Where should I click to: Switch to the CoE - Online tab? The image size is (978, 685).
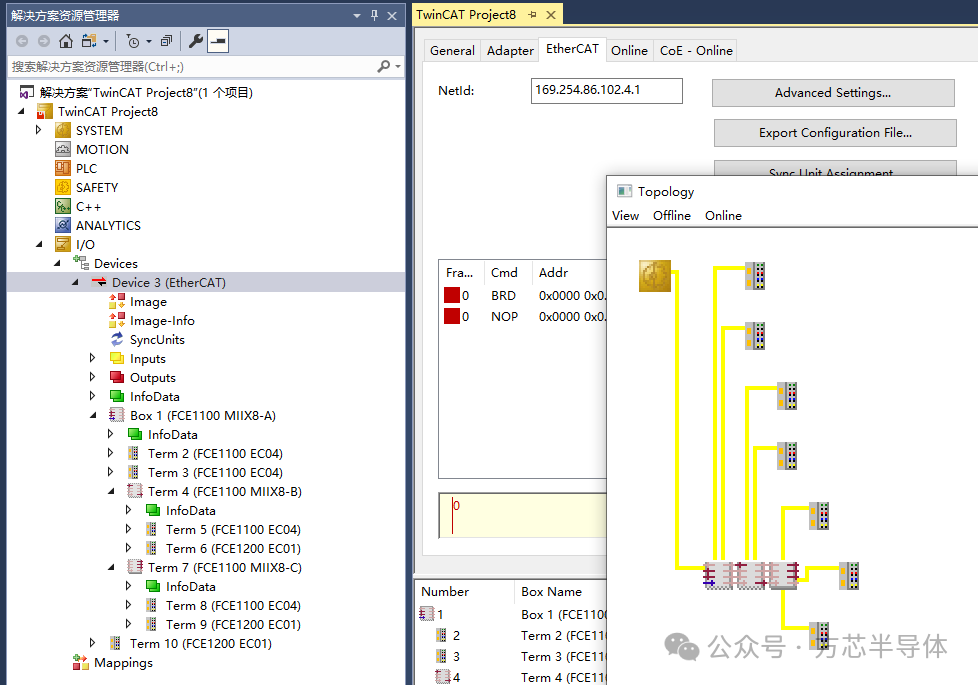(x=696, y=51)
